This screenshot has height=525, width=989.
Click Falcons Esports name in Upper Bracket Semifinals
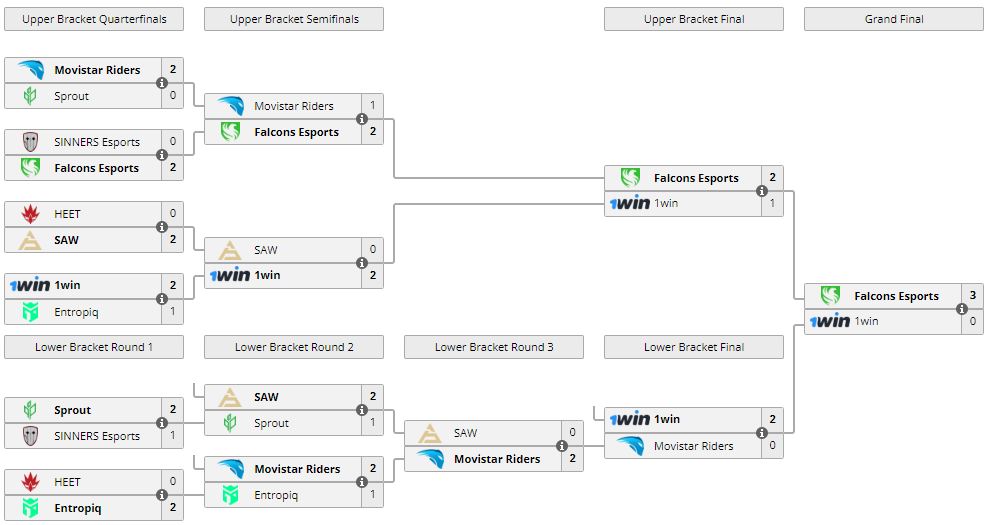pyautogui.click(x=297, y=132)
